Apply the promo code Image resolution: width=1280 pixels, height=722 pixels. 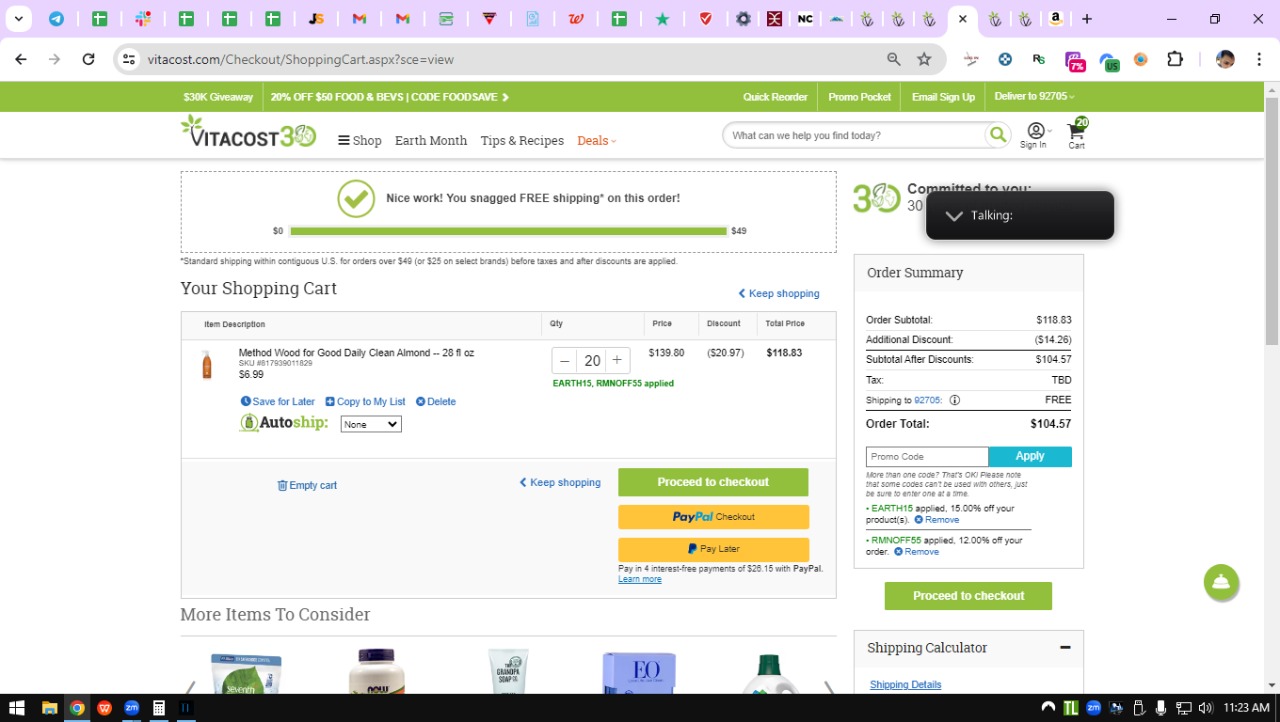(1030, 456)
